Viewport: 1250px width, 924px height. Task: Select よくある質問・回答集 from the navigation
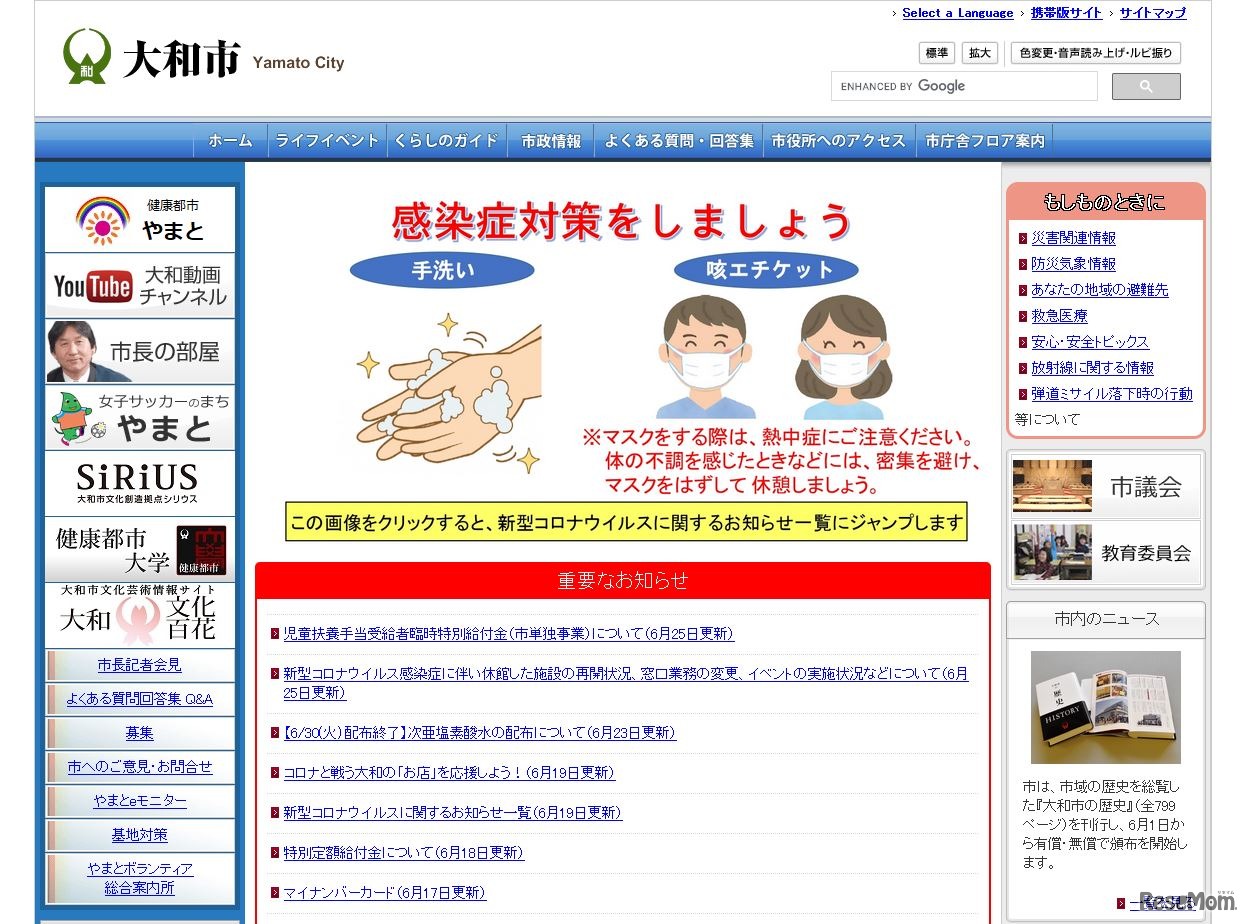tap(679, 140)
